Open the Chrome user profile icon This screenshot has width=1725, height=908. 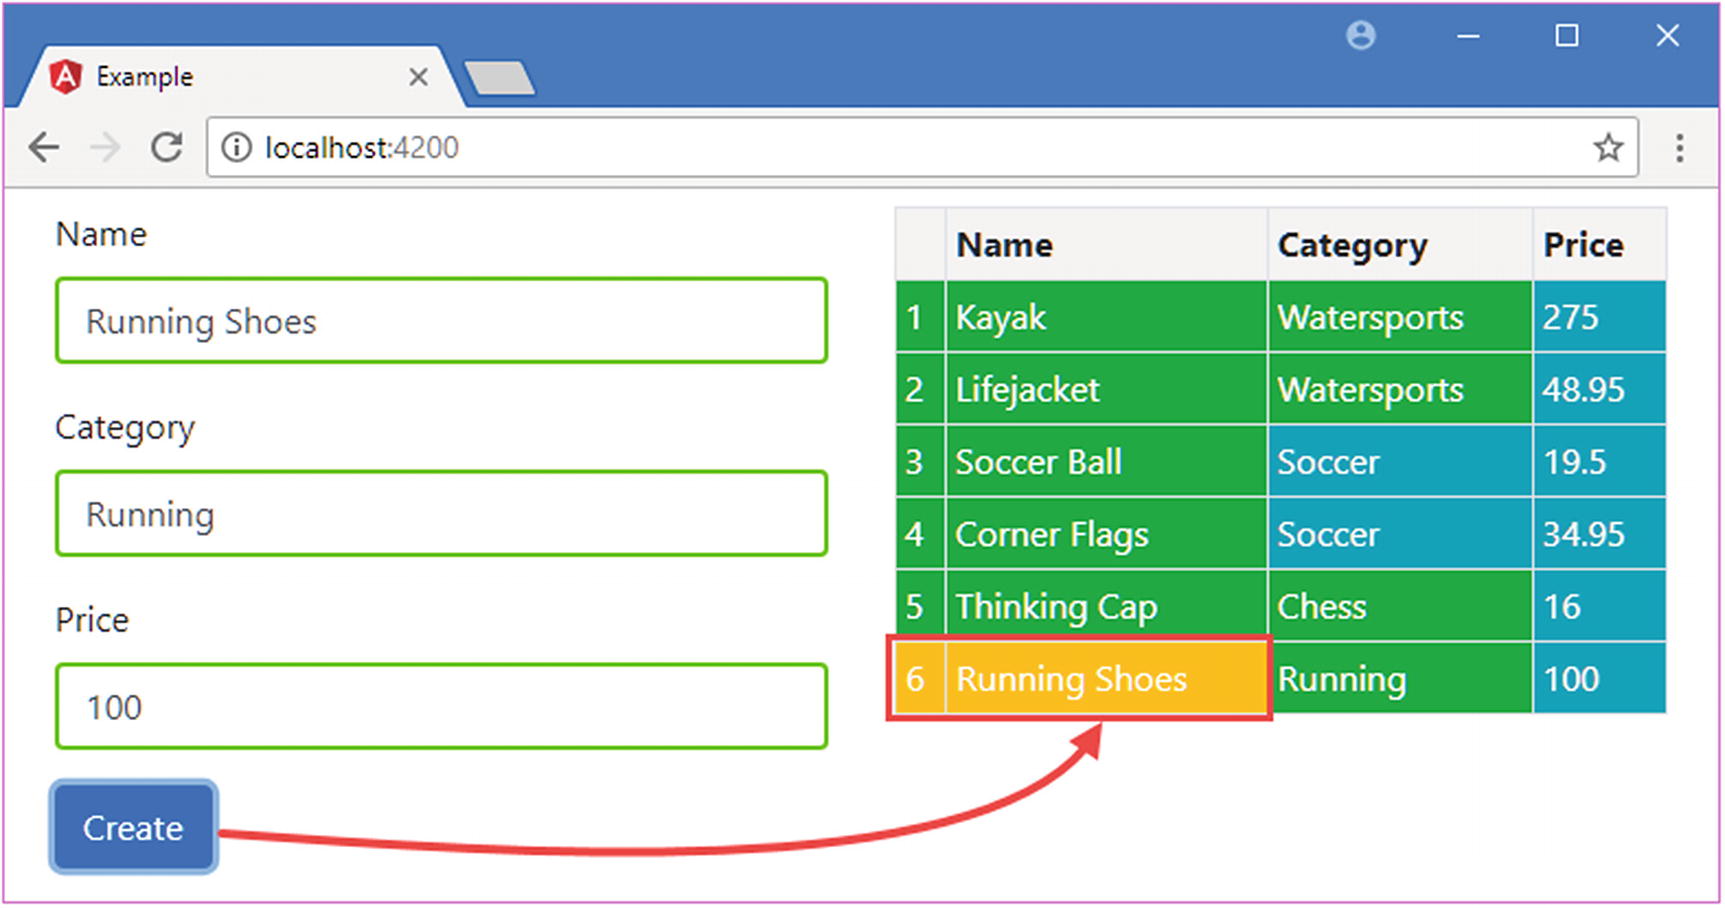click(1361, 36)
